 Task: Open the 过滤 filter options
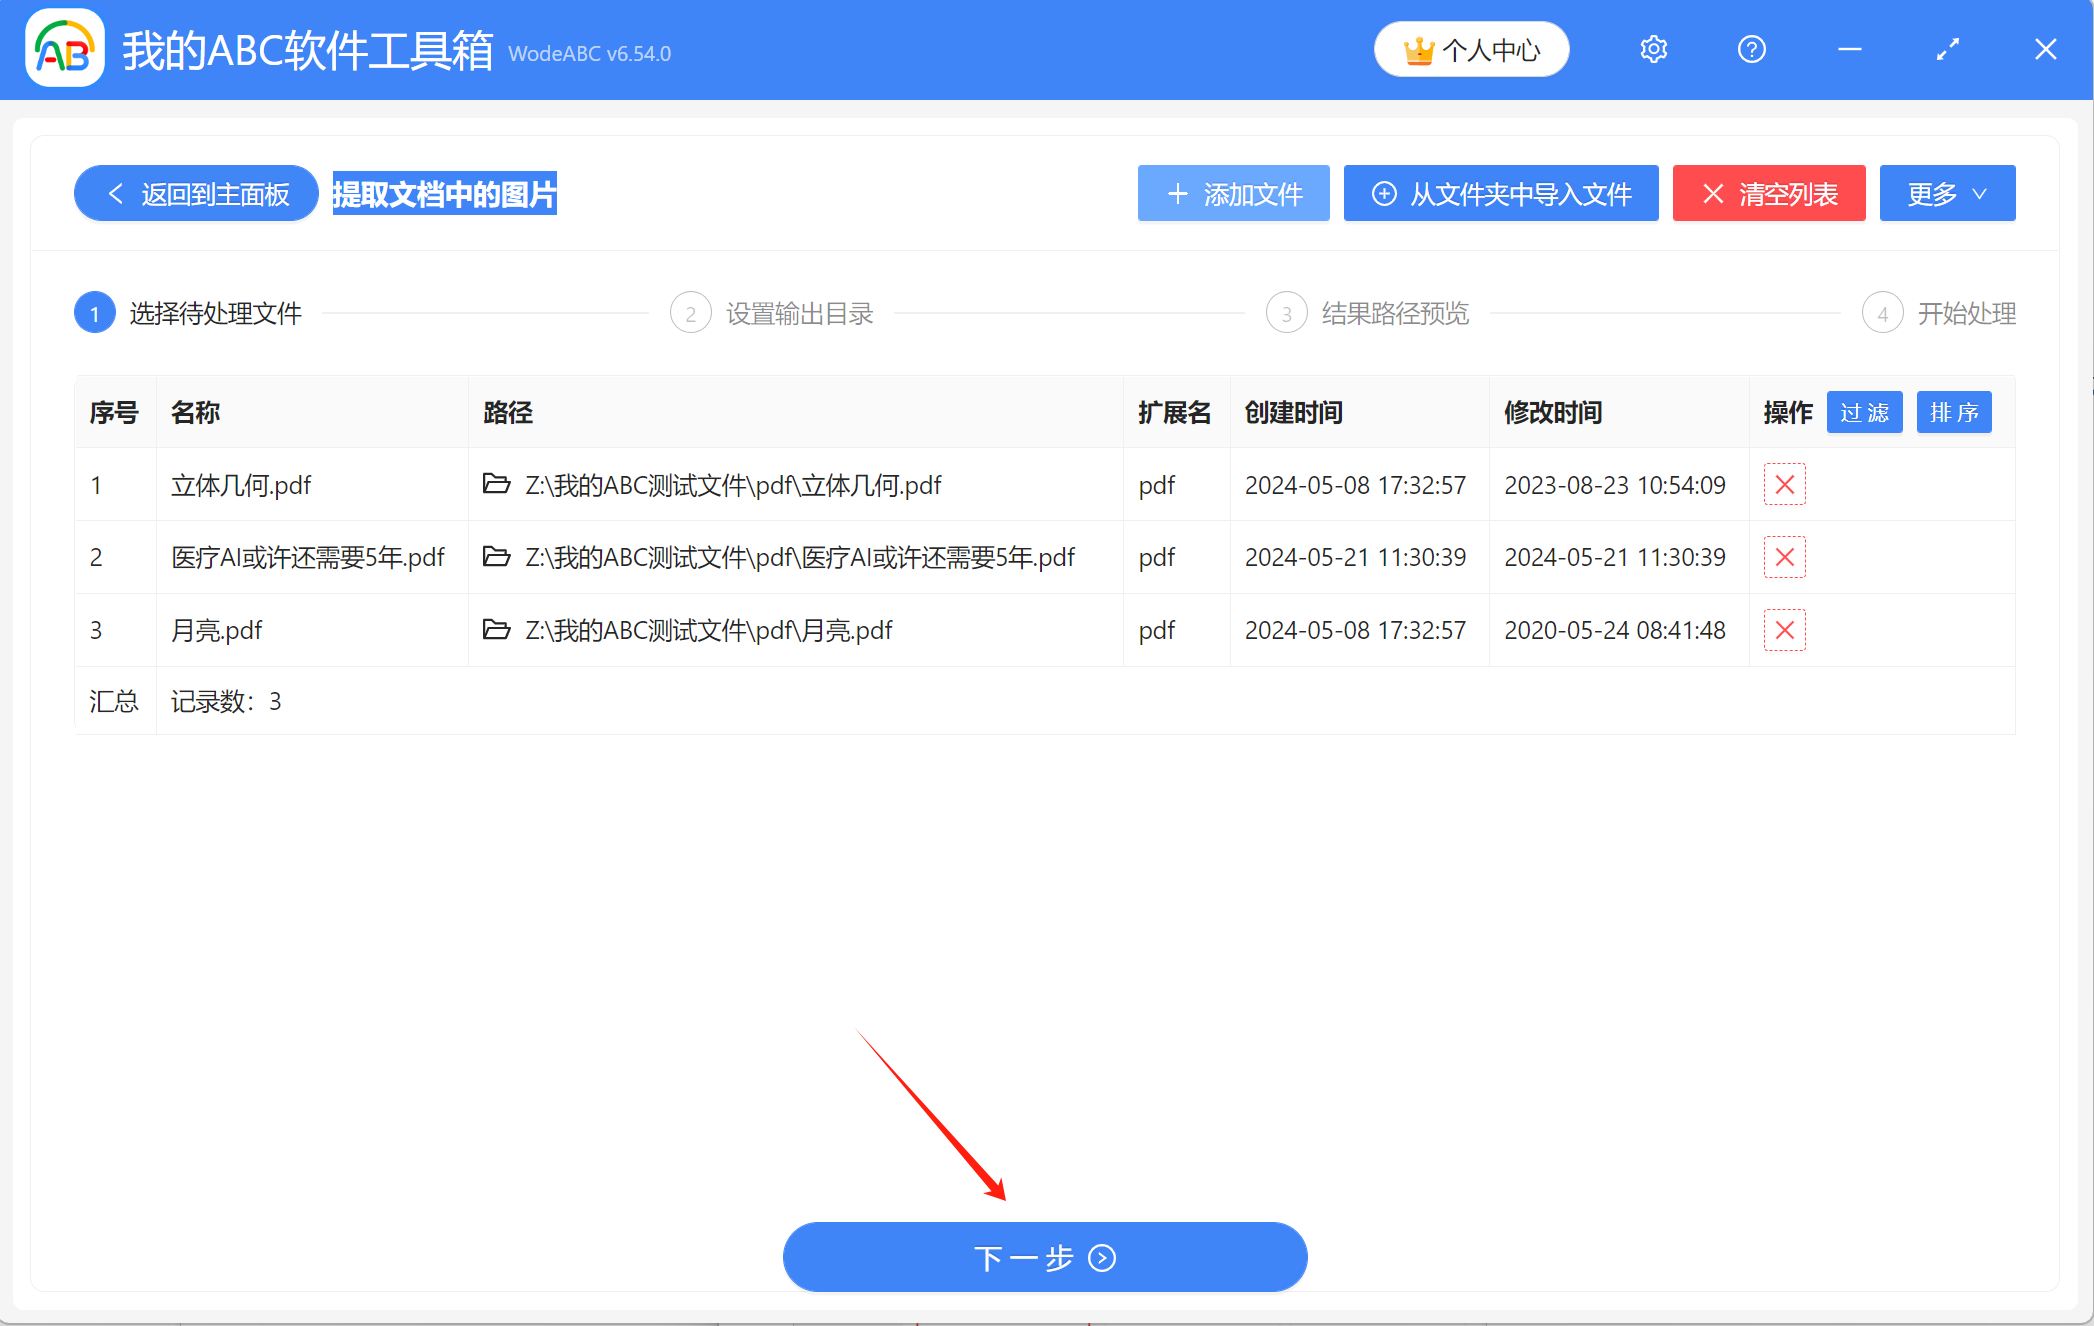pos(1864,412)
